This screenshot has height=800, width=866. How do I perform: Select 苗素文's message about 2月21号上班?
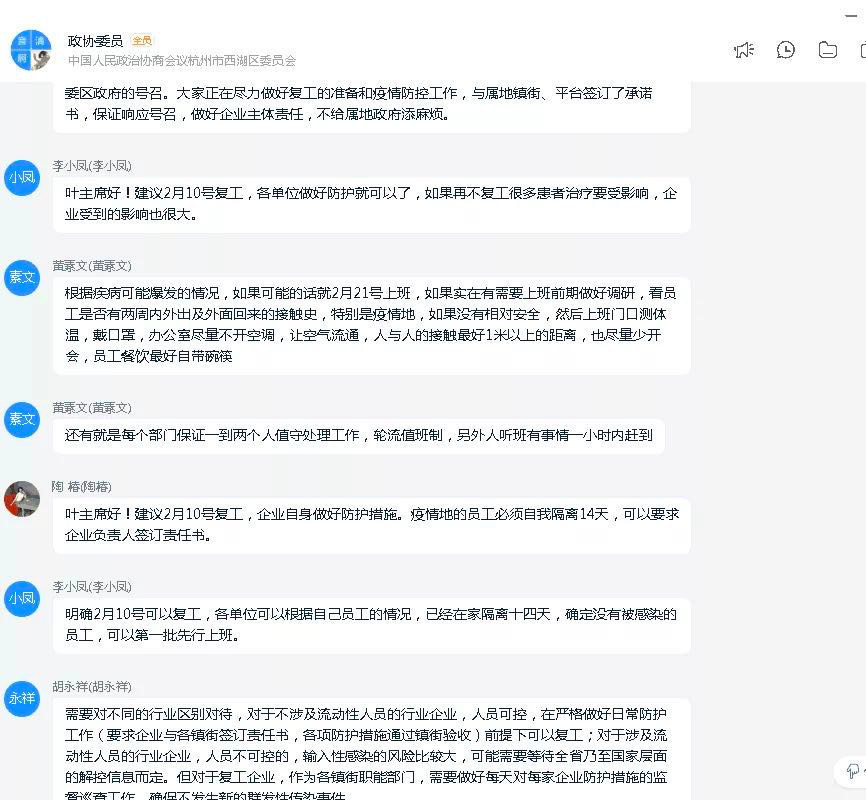tap(372, 325)
